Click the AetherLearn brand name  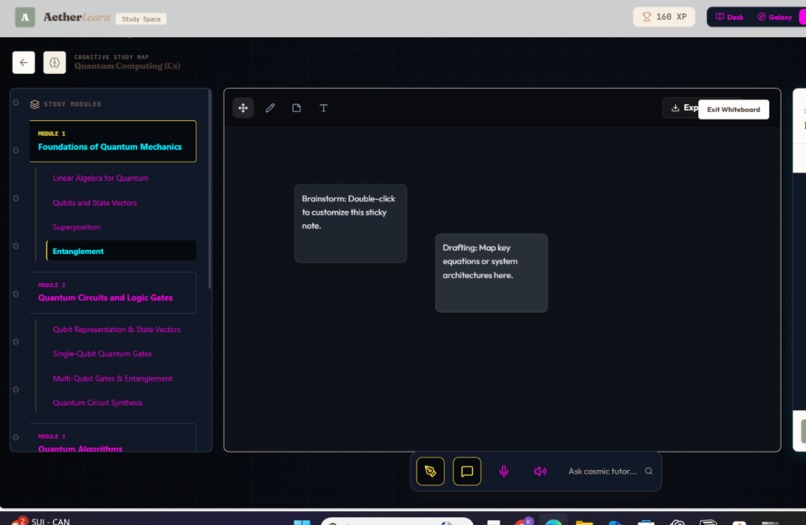click(x=77, y=17)
